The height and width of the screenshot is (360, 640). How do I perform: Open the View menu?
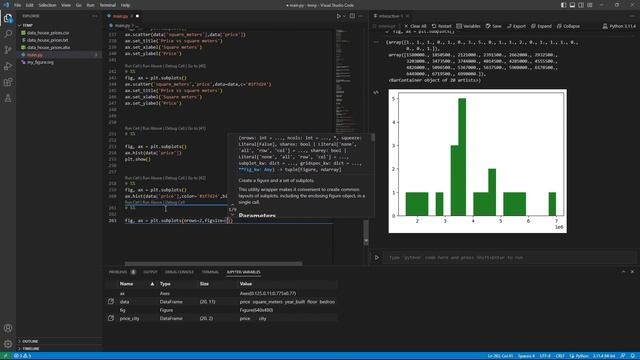coord(66,5)
